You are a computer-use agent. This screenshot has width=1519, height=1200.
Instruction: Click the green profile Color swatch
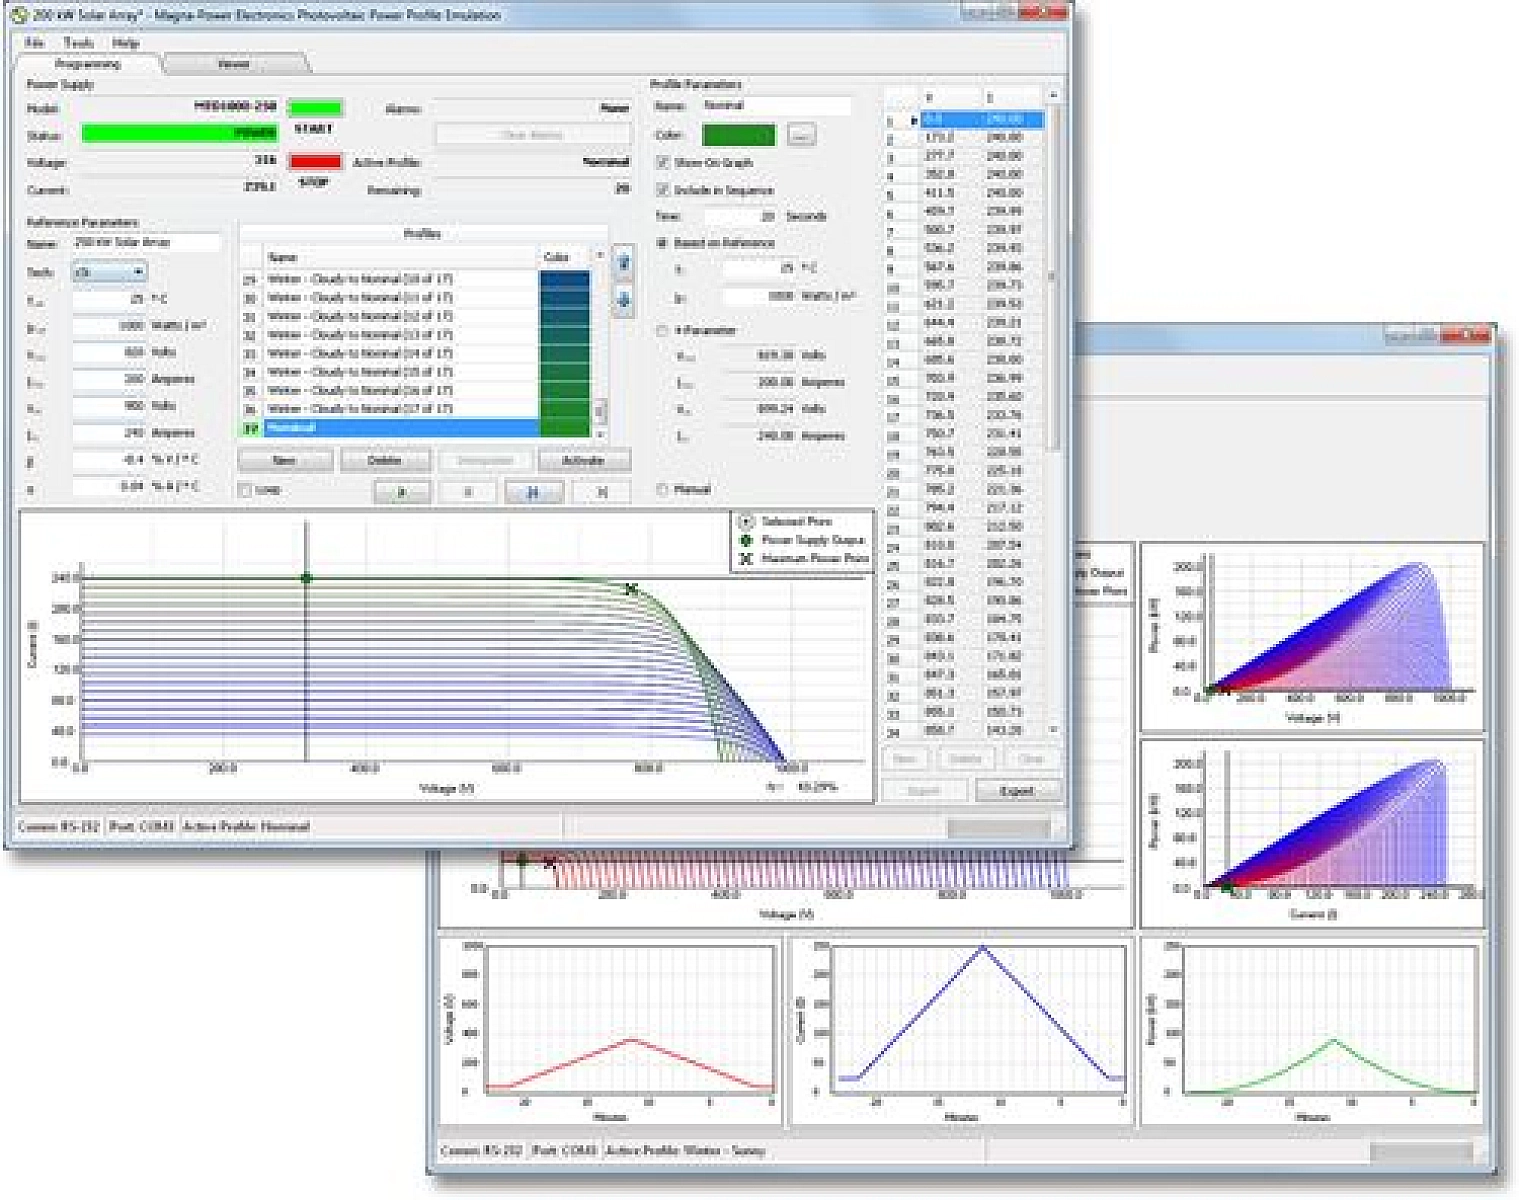coord(739,135)
